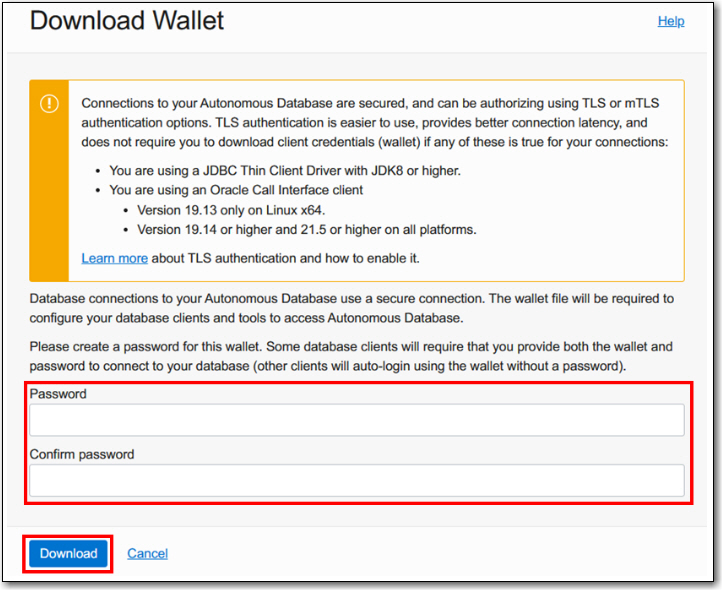The image size is (722, 590).
Task: Click the Password field label
Action: click(x=58, y=394)
